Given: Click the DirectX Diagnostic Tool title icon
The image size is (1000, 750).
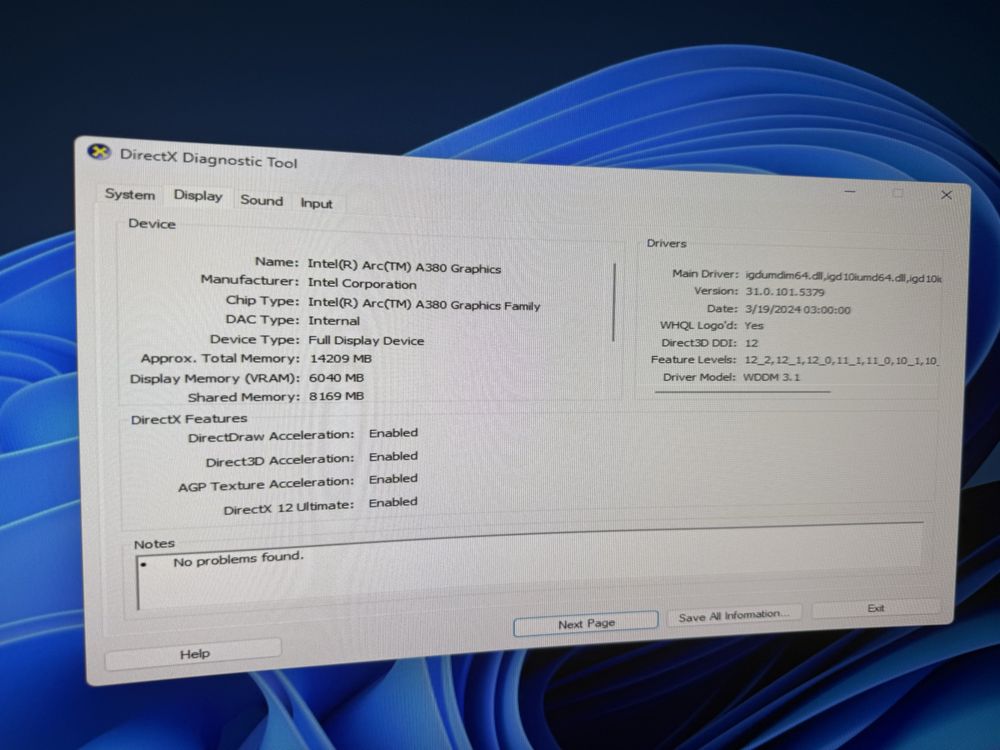Looking at the screenshot, I should 99,152.
